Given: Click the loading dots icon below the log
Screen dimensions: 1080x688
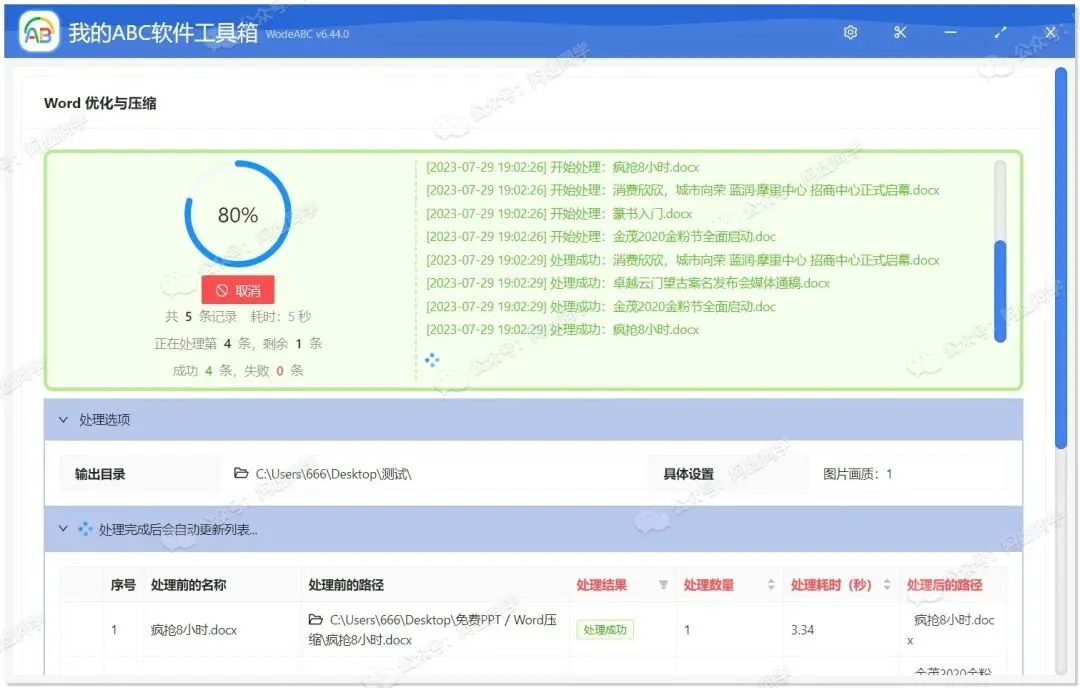Looking at the screenshot, I should pos(432,360).
